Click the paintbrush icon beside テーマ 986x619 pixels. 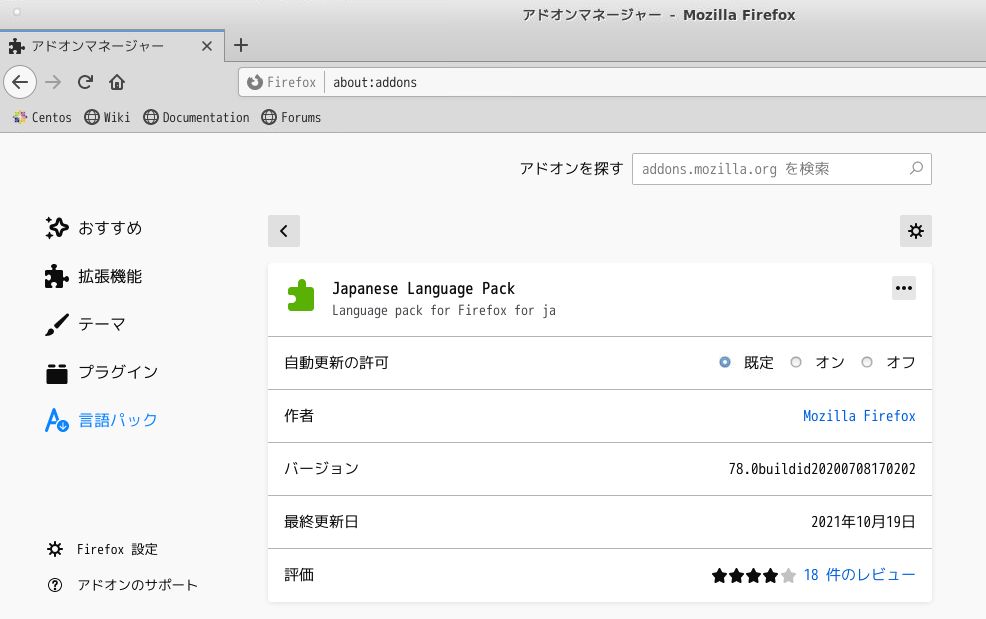[57, 325]
